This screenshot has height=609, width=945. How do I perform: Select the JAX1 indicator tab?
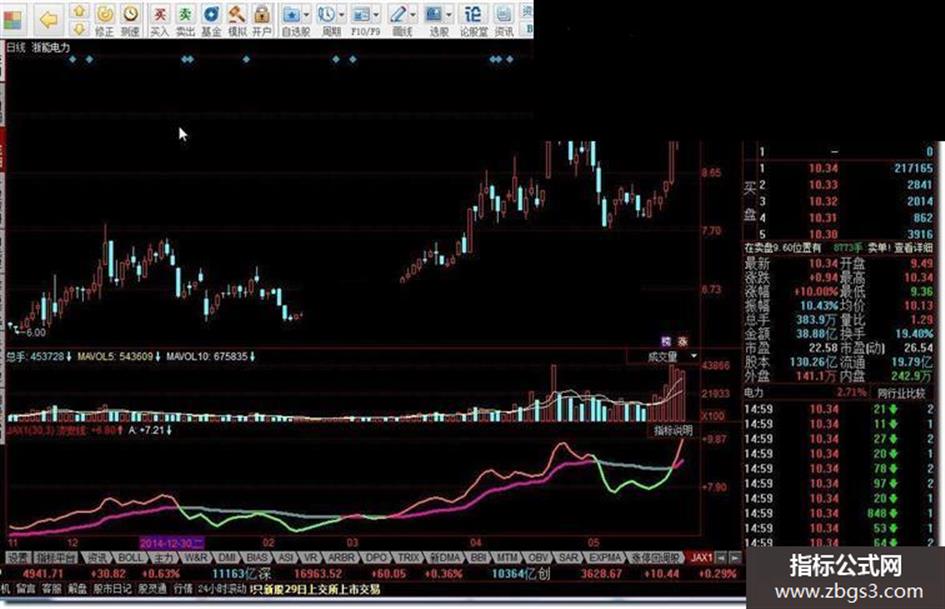pyautogui.click(x=702, y=558)
